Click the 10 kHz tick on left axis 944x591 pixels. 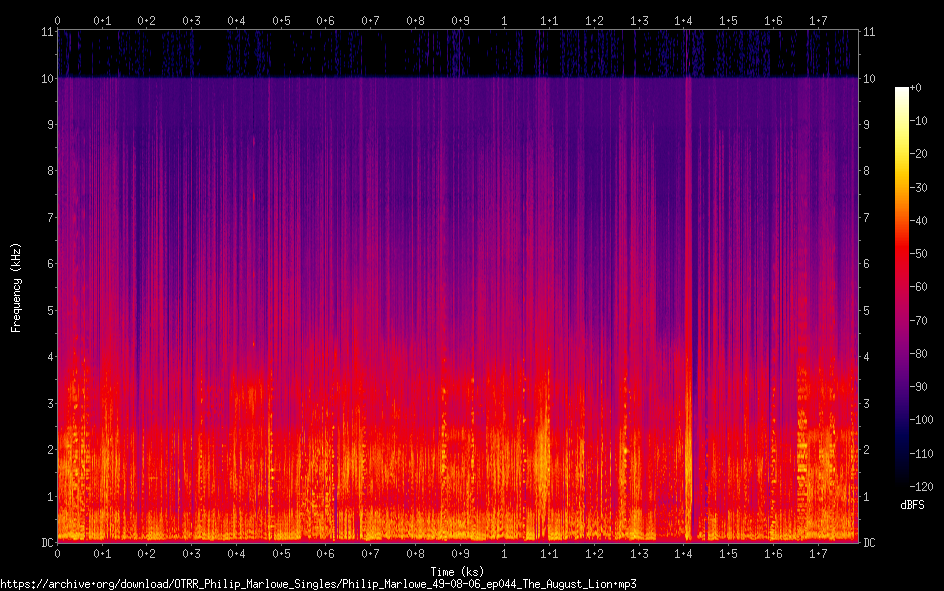[x=46, y=78]
